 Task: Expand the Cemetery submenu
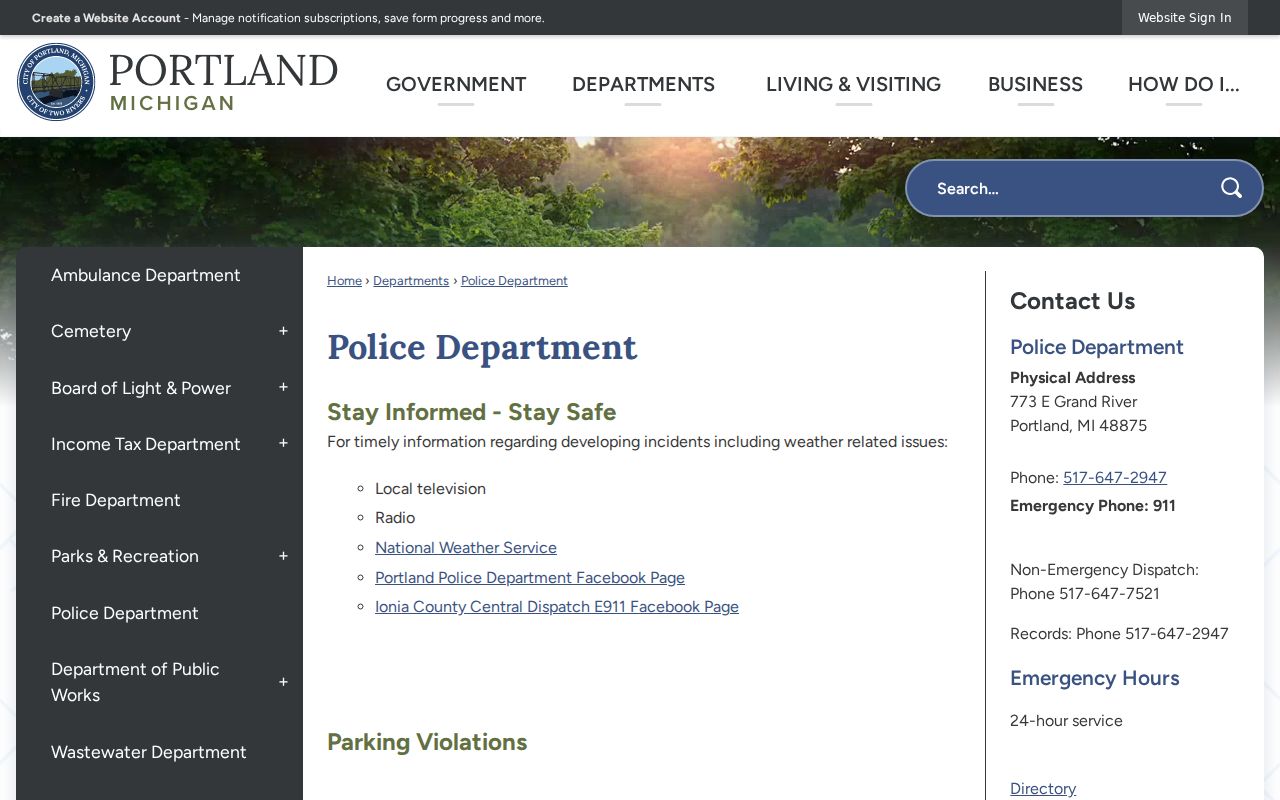(x=283, y=331)
